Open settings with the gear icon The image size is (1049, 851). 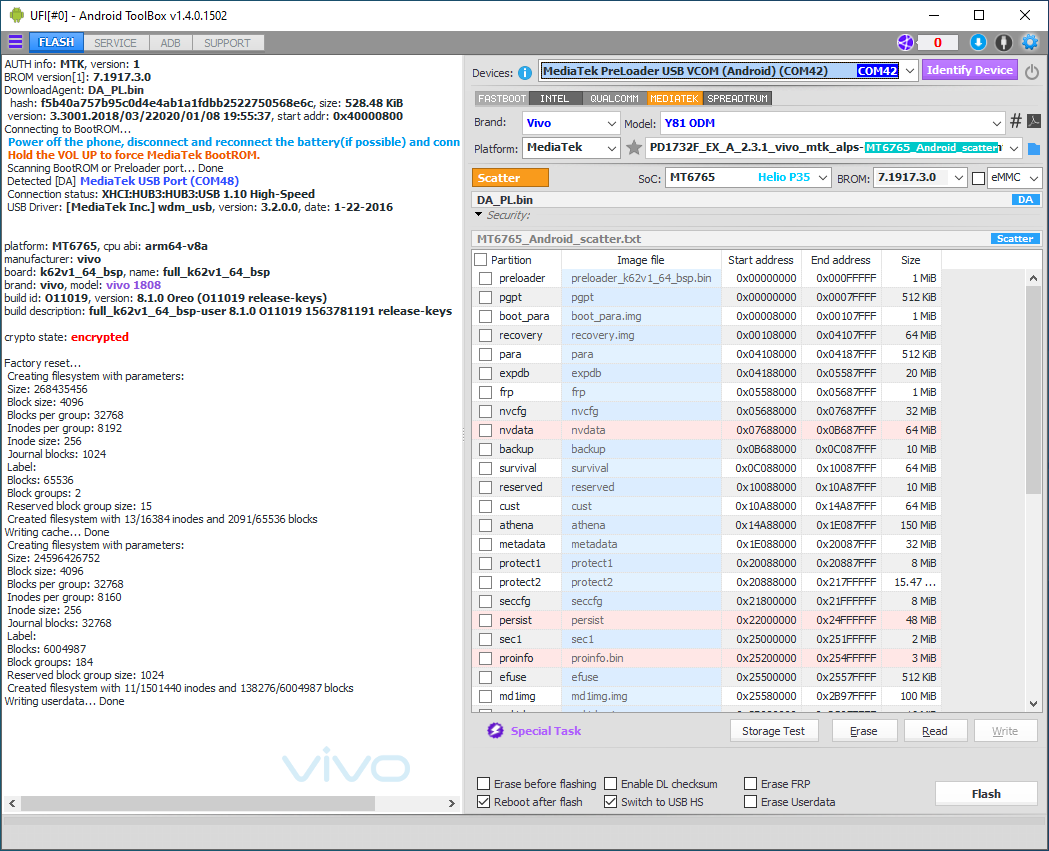pyautogui.click(x=1030, y=42)
